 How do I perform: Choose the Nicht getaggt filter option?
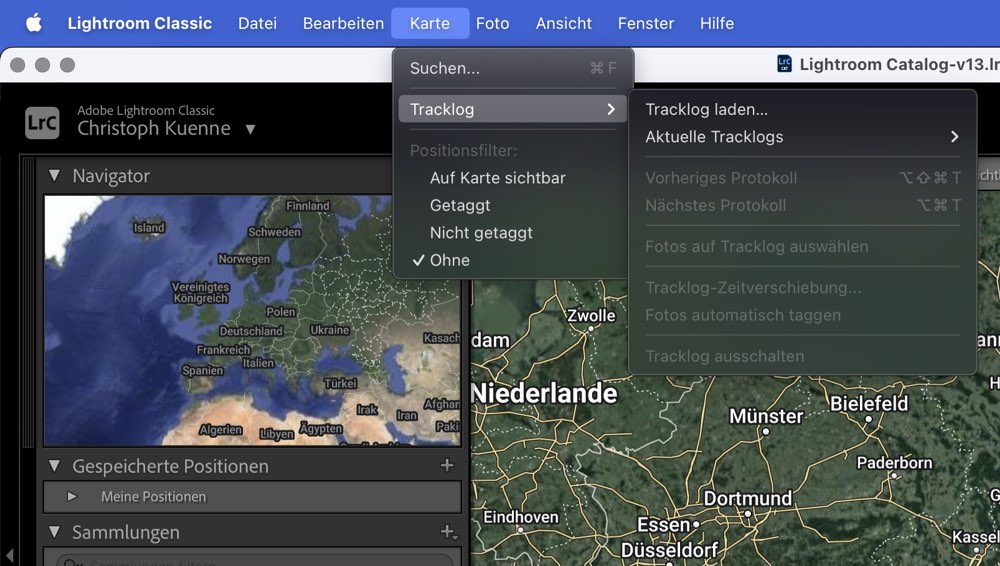(481, 233)
